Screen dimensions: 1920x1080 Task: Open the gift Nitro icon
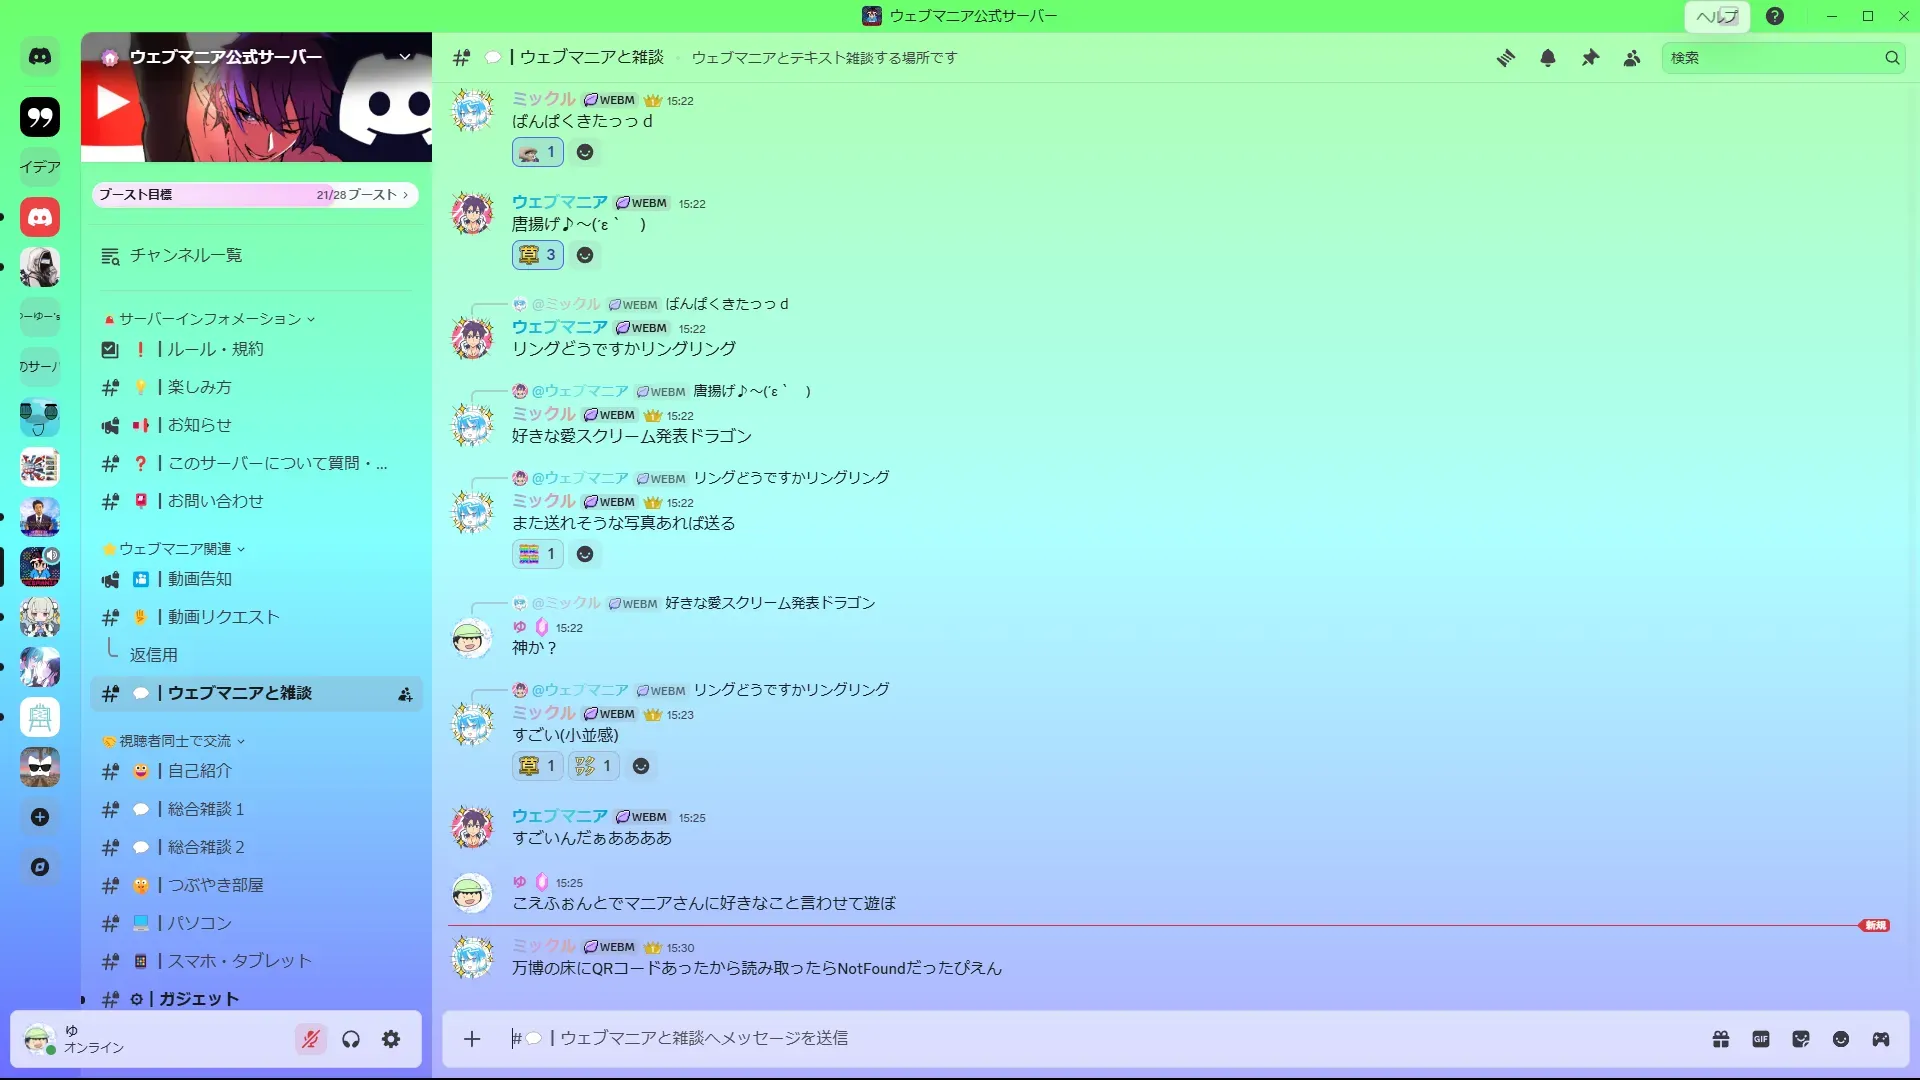click(1721, 1039)
